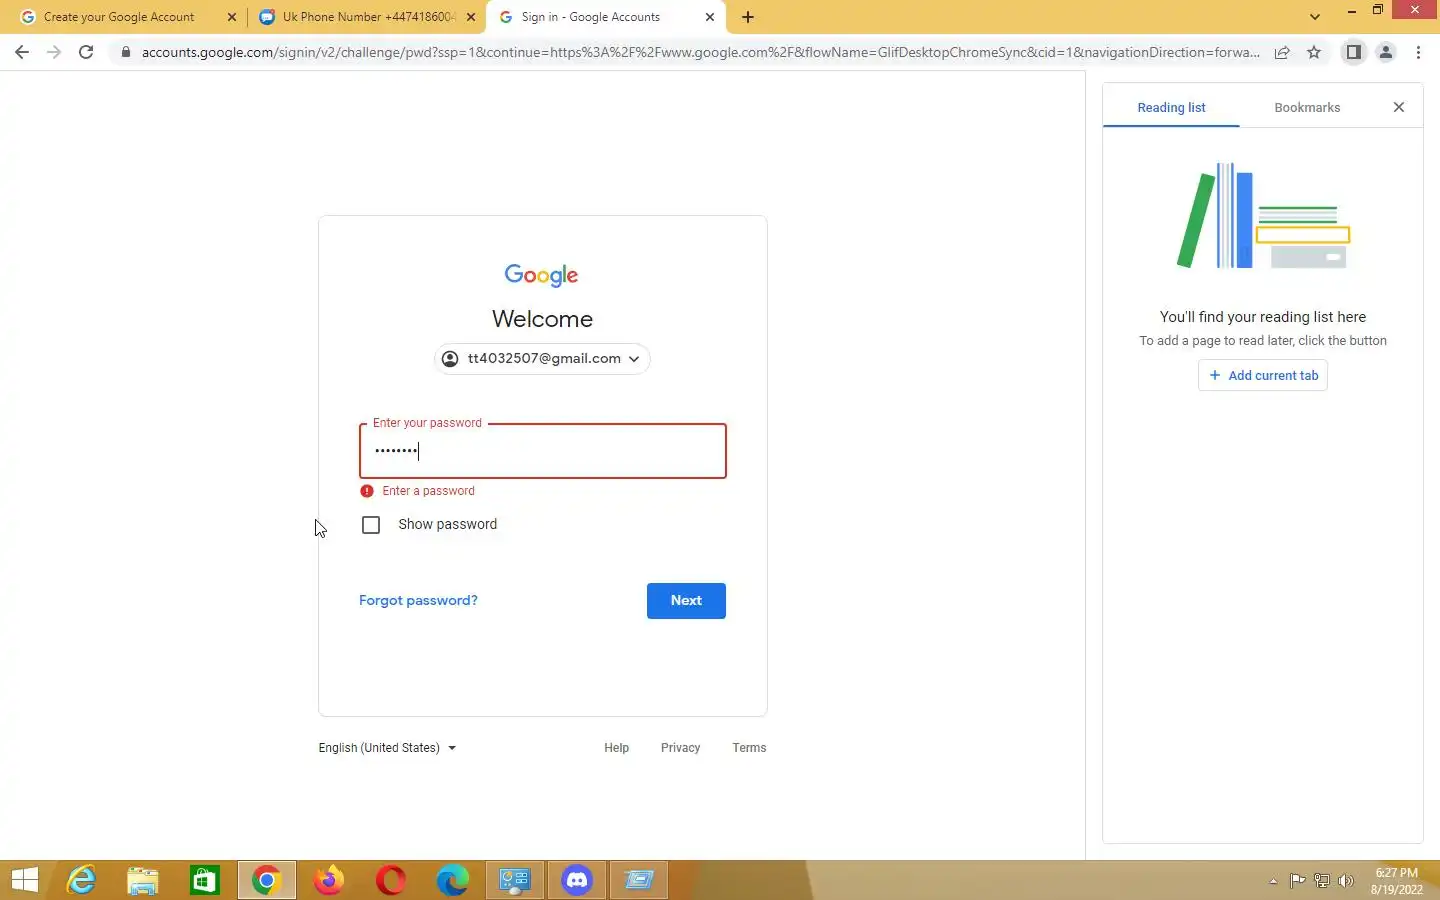Switch to the Reading list tab
Image resolution: width=1440 pixels, height=900 pixels.
[1171, 107]
